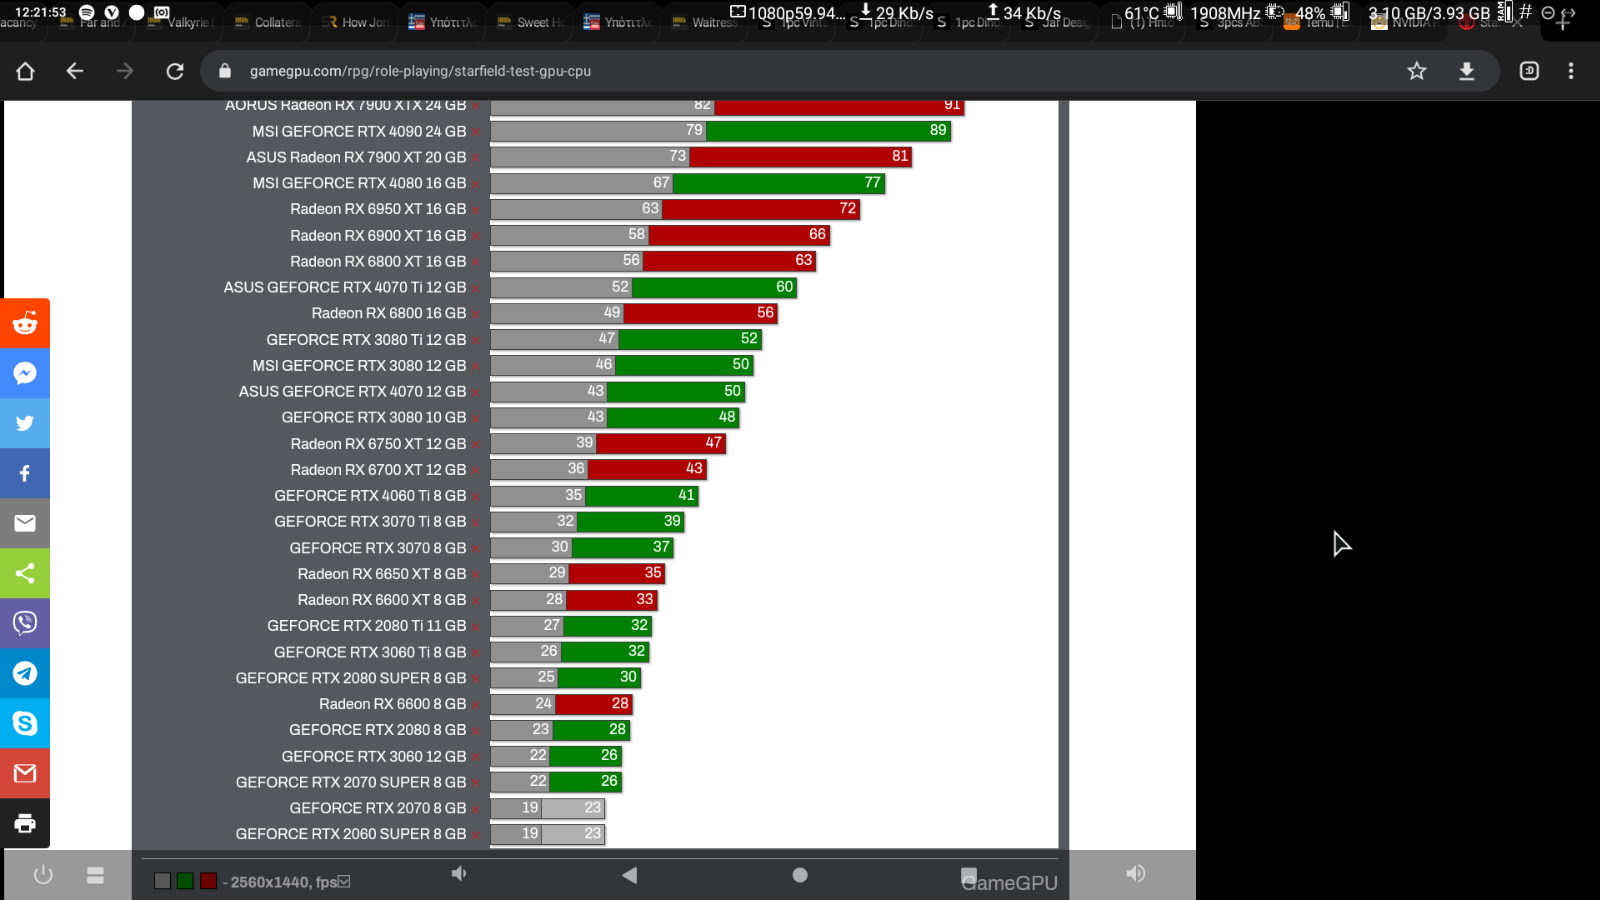Click Radeon RX 6800 XT 16 GB label
The image size is (1600, 900).
tap(378, 261)
